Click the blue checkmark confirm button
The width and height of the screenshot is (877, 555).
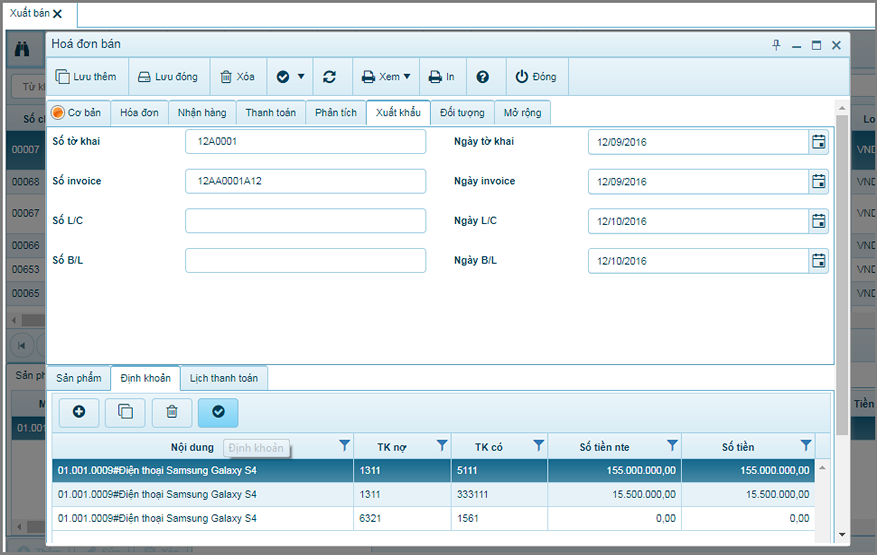[x=218, y=411]
